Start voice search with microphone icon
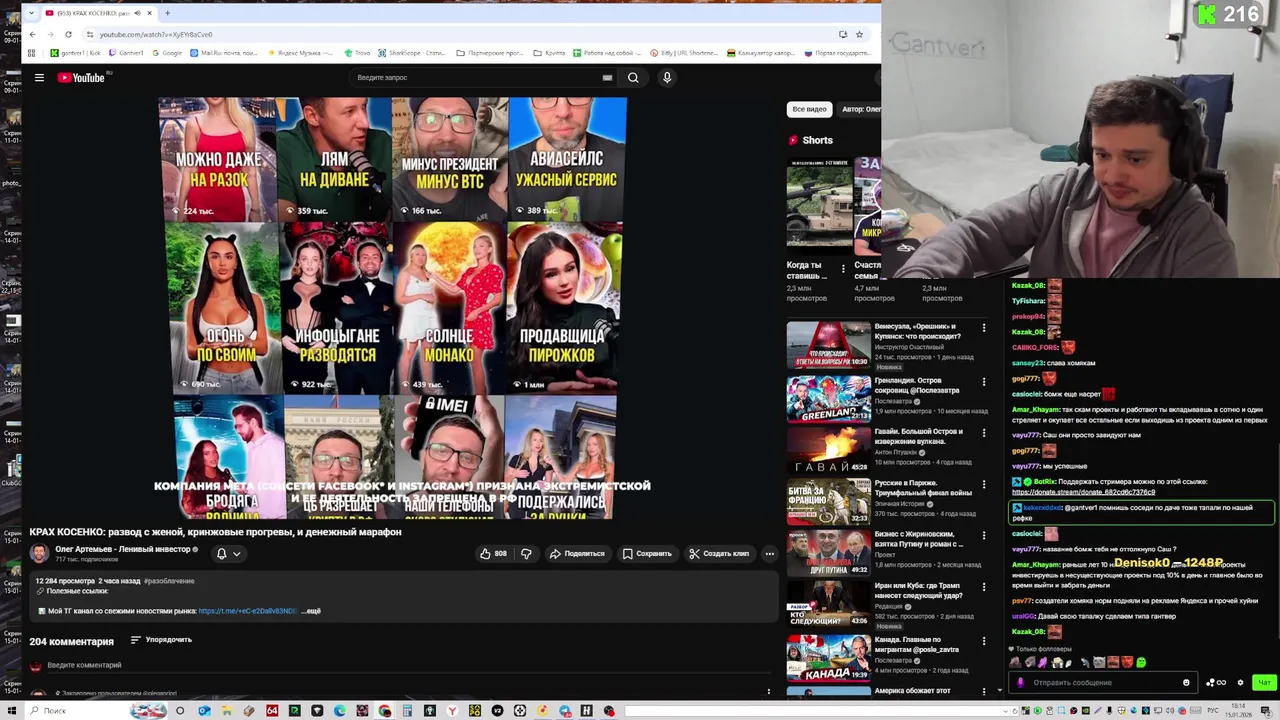The image size is (1280, 720). pyautogui.click(x=667, y=77)
